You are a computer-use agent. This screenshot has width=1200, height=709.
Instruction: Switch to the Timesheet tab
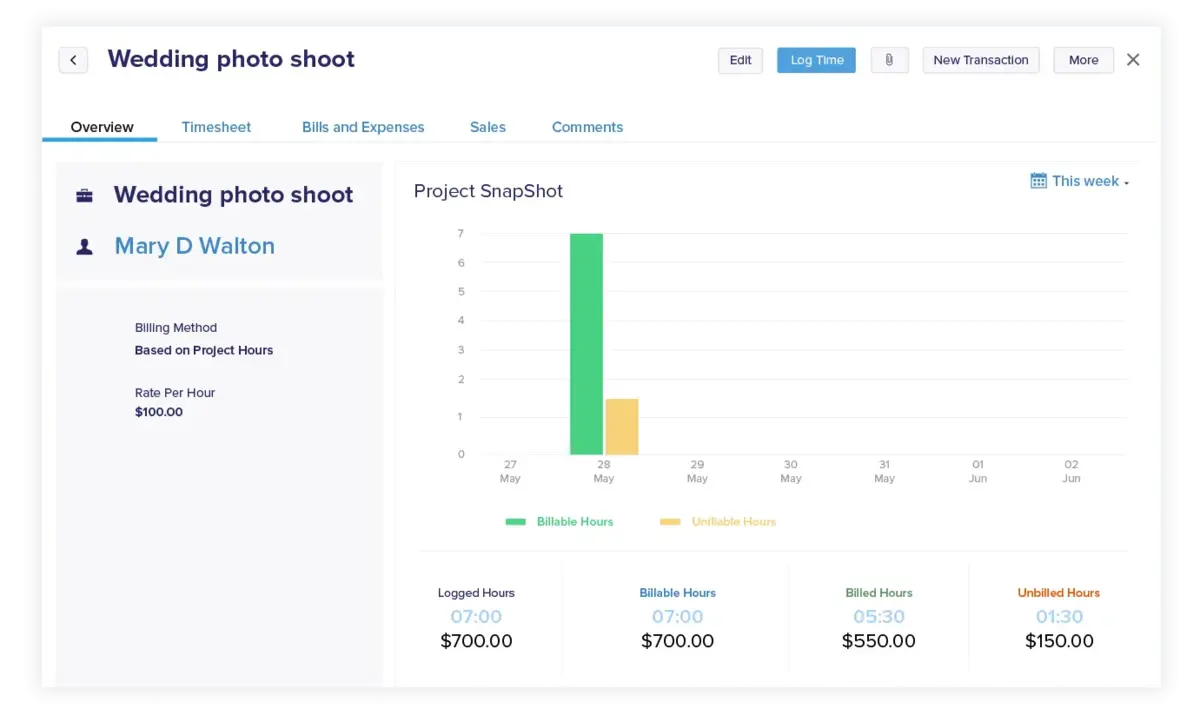pyautogui.click(x=216, y=127)
